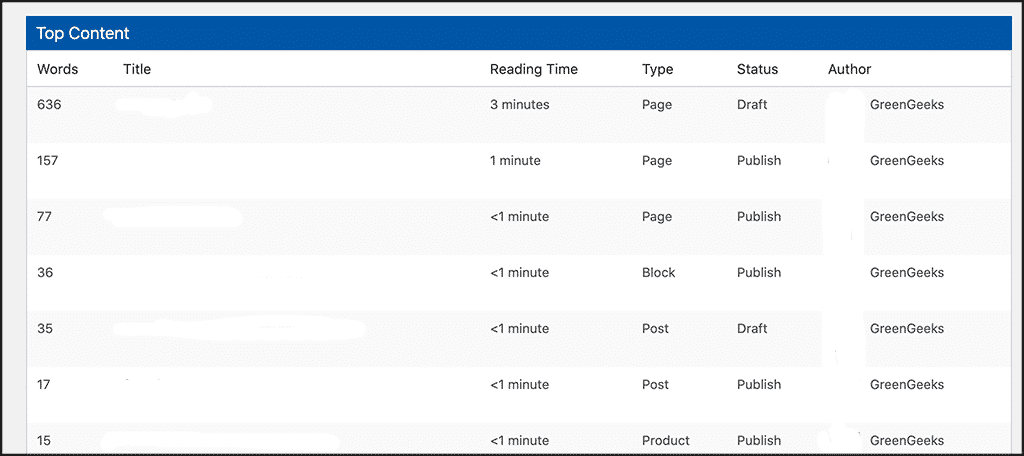Click the Post type in the 17-word row

coord(656,385)
